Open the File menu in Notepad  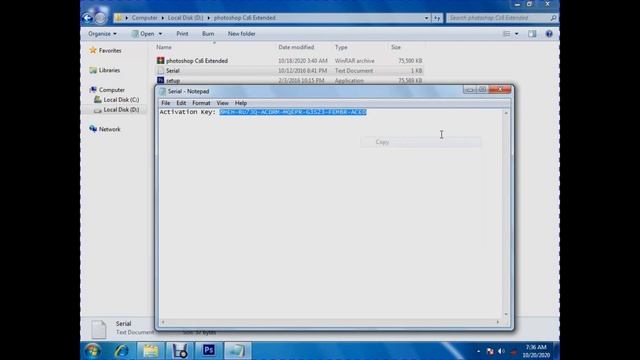[x=165, y=103]
